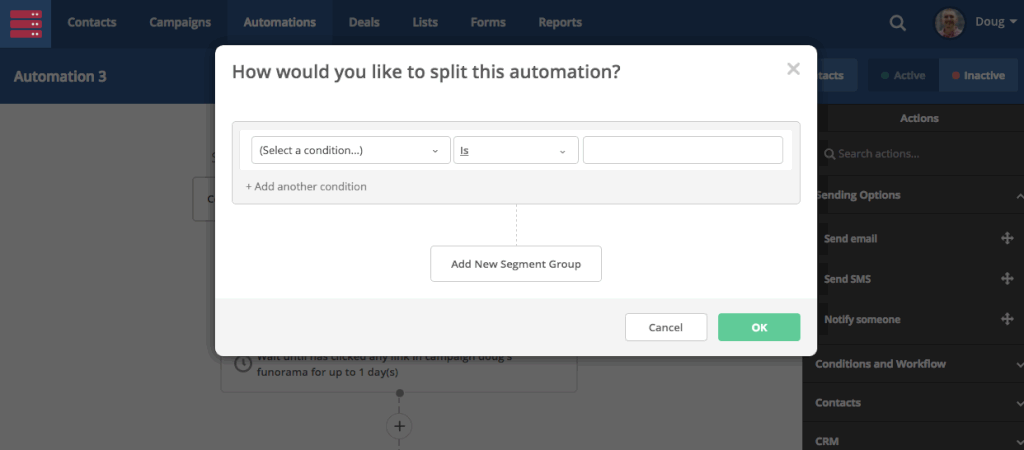Open the Select a condition dropdown
The width and height of the screenshot is (1024, 450).
(350, 150)
